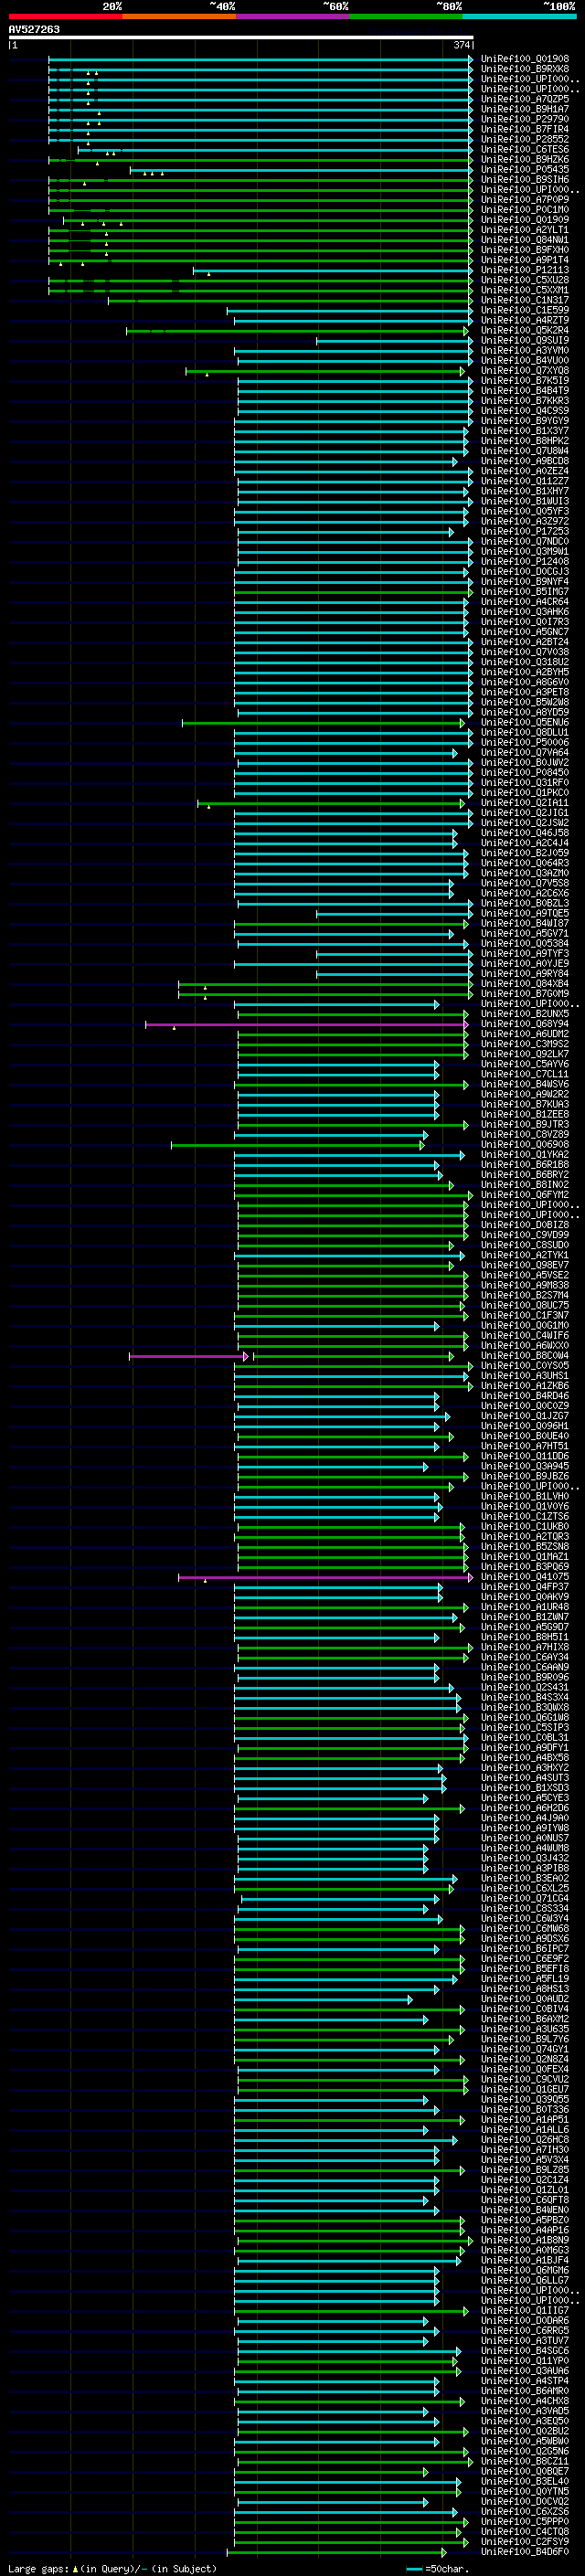Click the UniRef100_C3M9S2 hit label
The image size is (585, 2576).
click(525, 1044)
